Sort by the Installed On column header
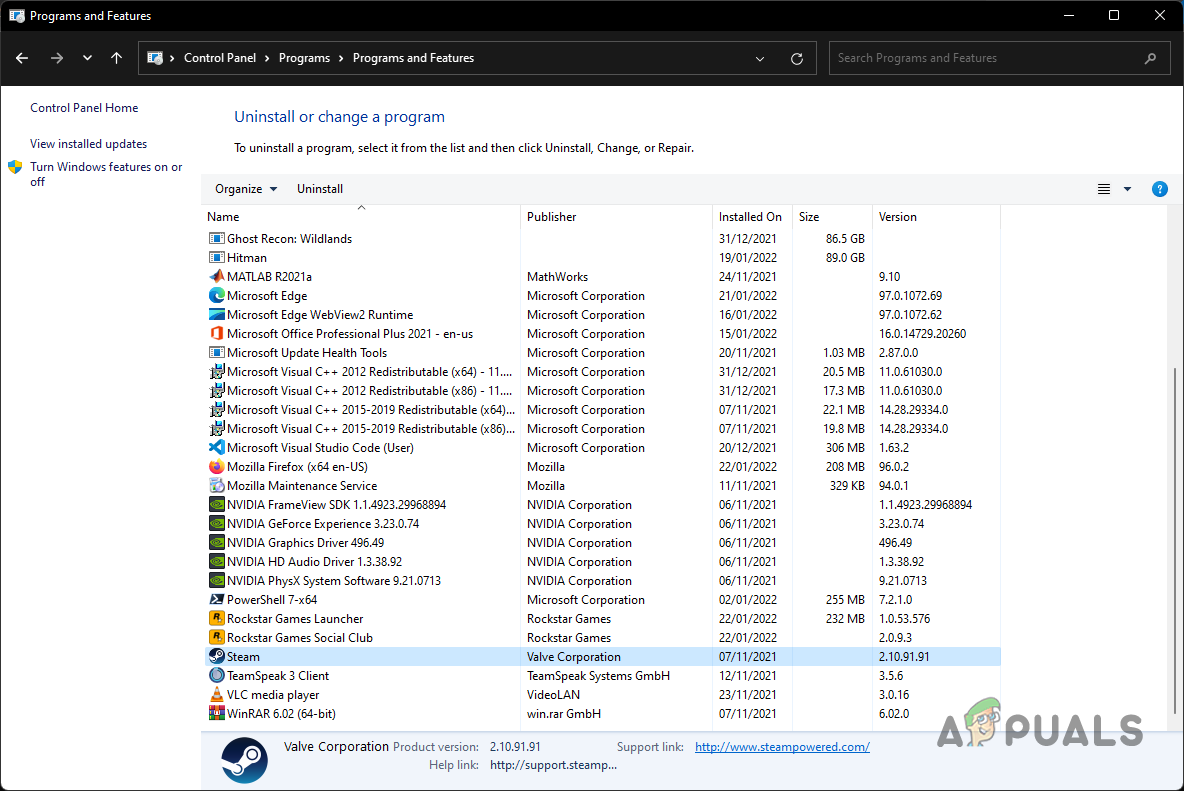1184x791 pixels. (x=752, y=217)
